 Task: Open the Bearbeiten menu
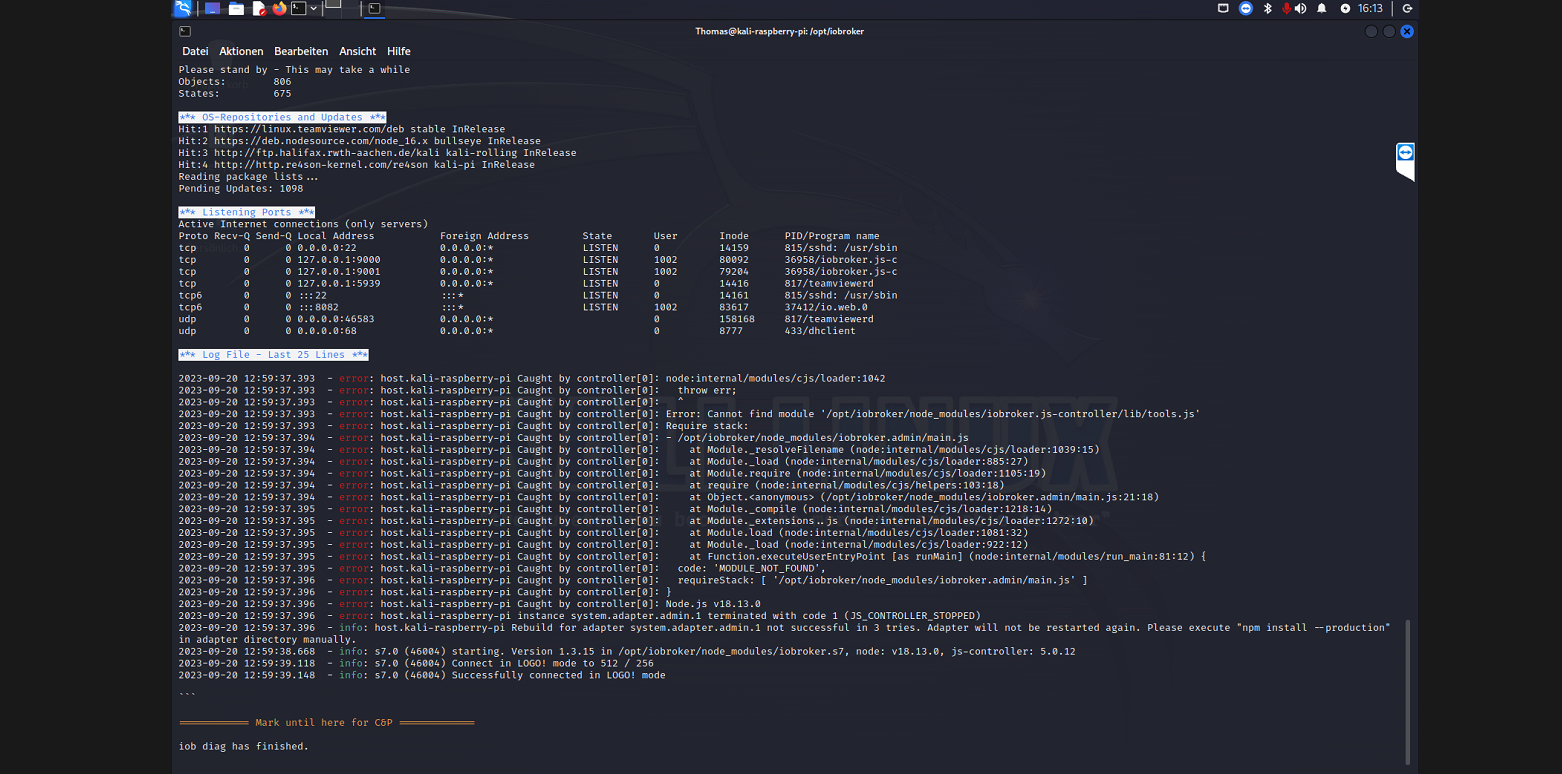pyautogui.click(x=301, y=51)
